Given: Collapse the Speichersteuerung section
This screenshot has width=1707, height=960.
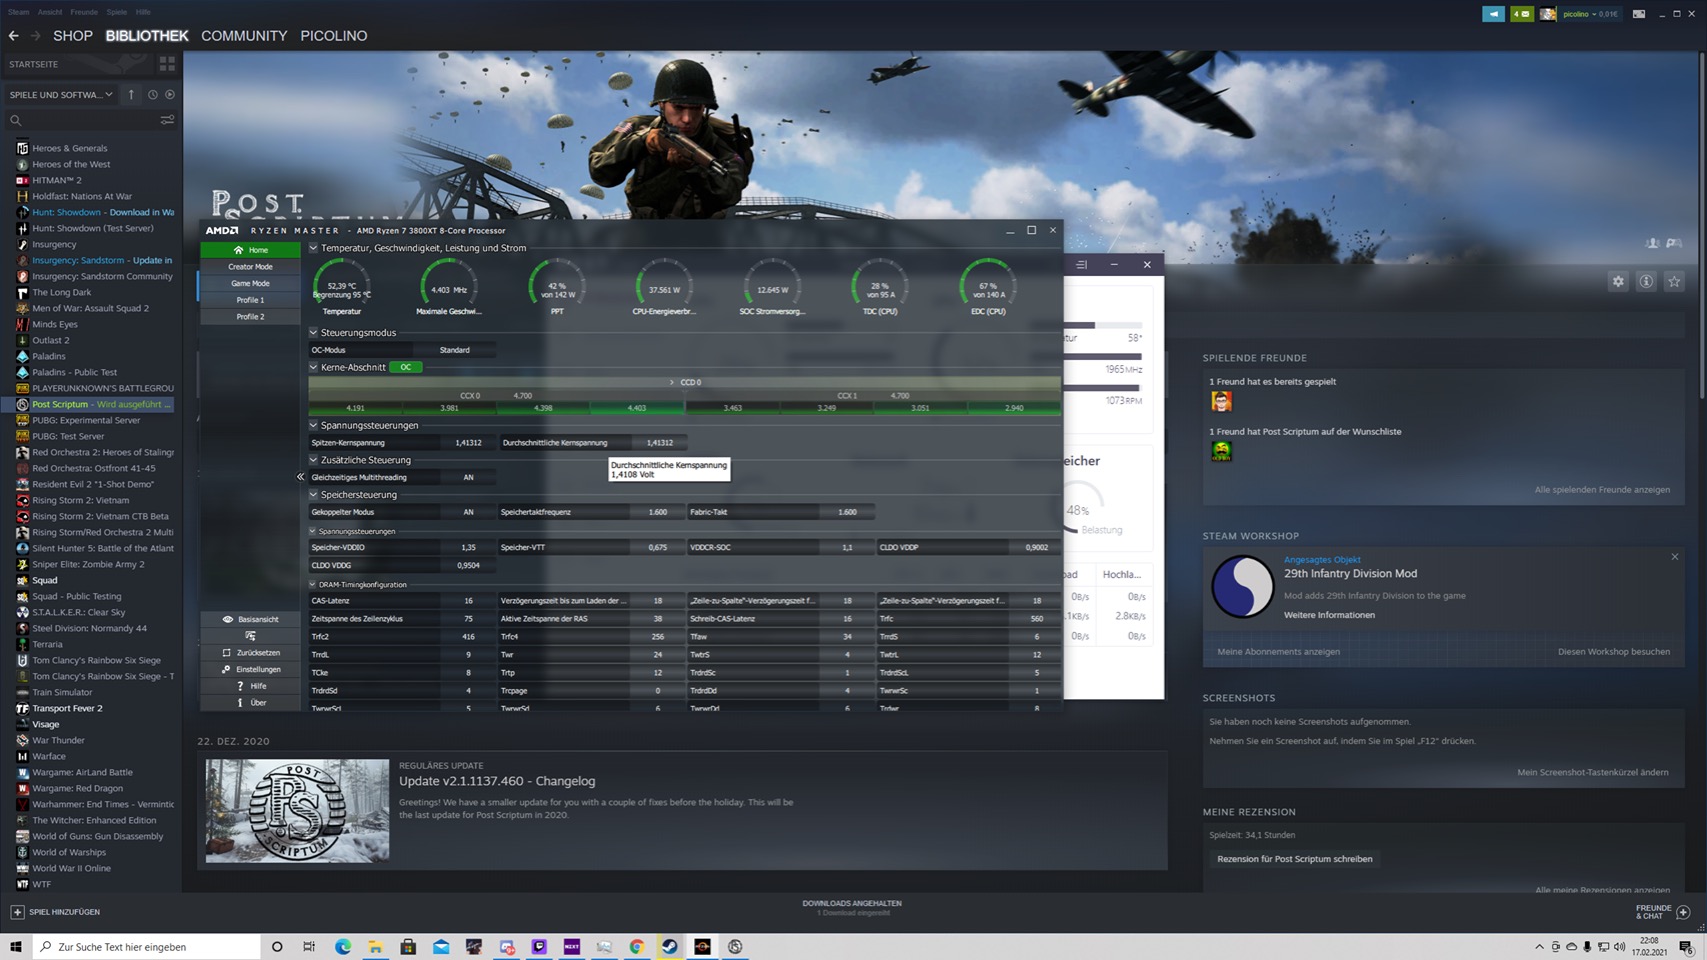Looking at the screenshot, I should point(313,495).
